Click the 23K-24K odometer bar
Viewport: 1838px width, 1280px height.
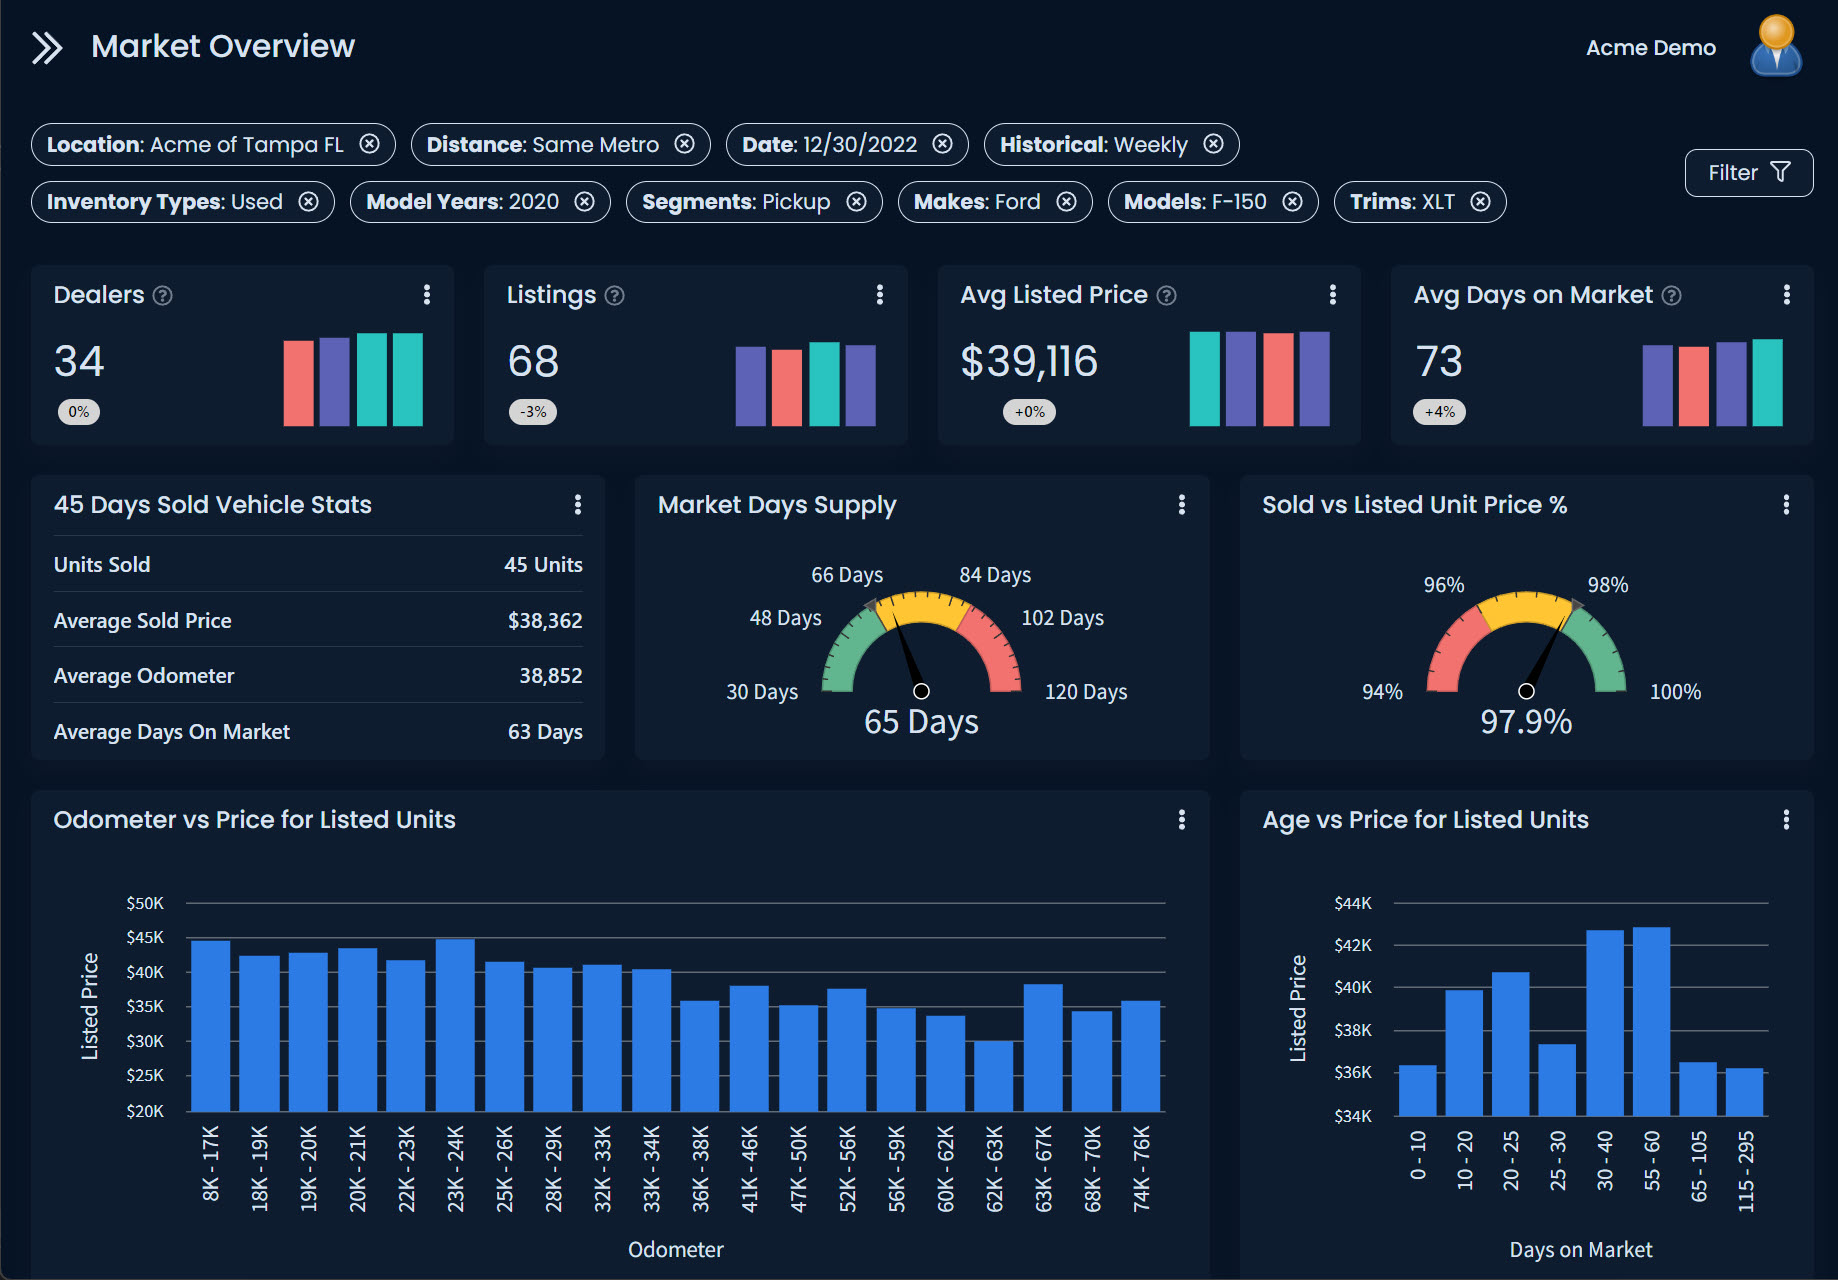click(455, 1025)
